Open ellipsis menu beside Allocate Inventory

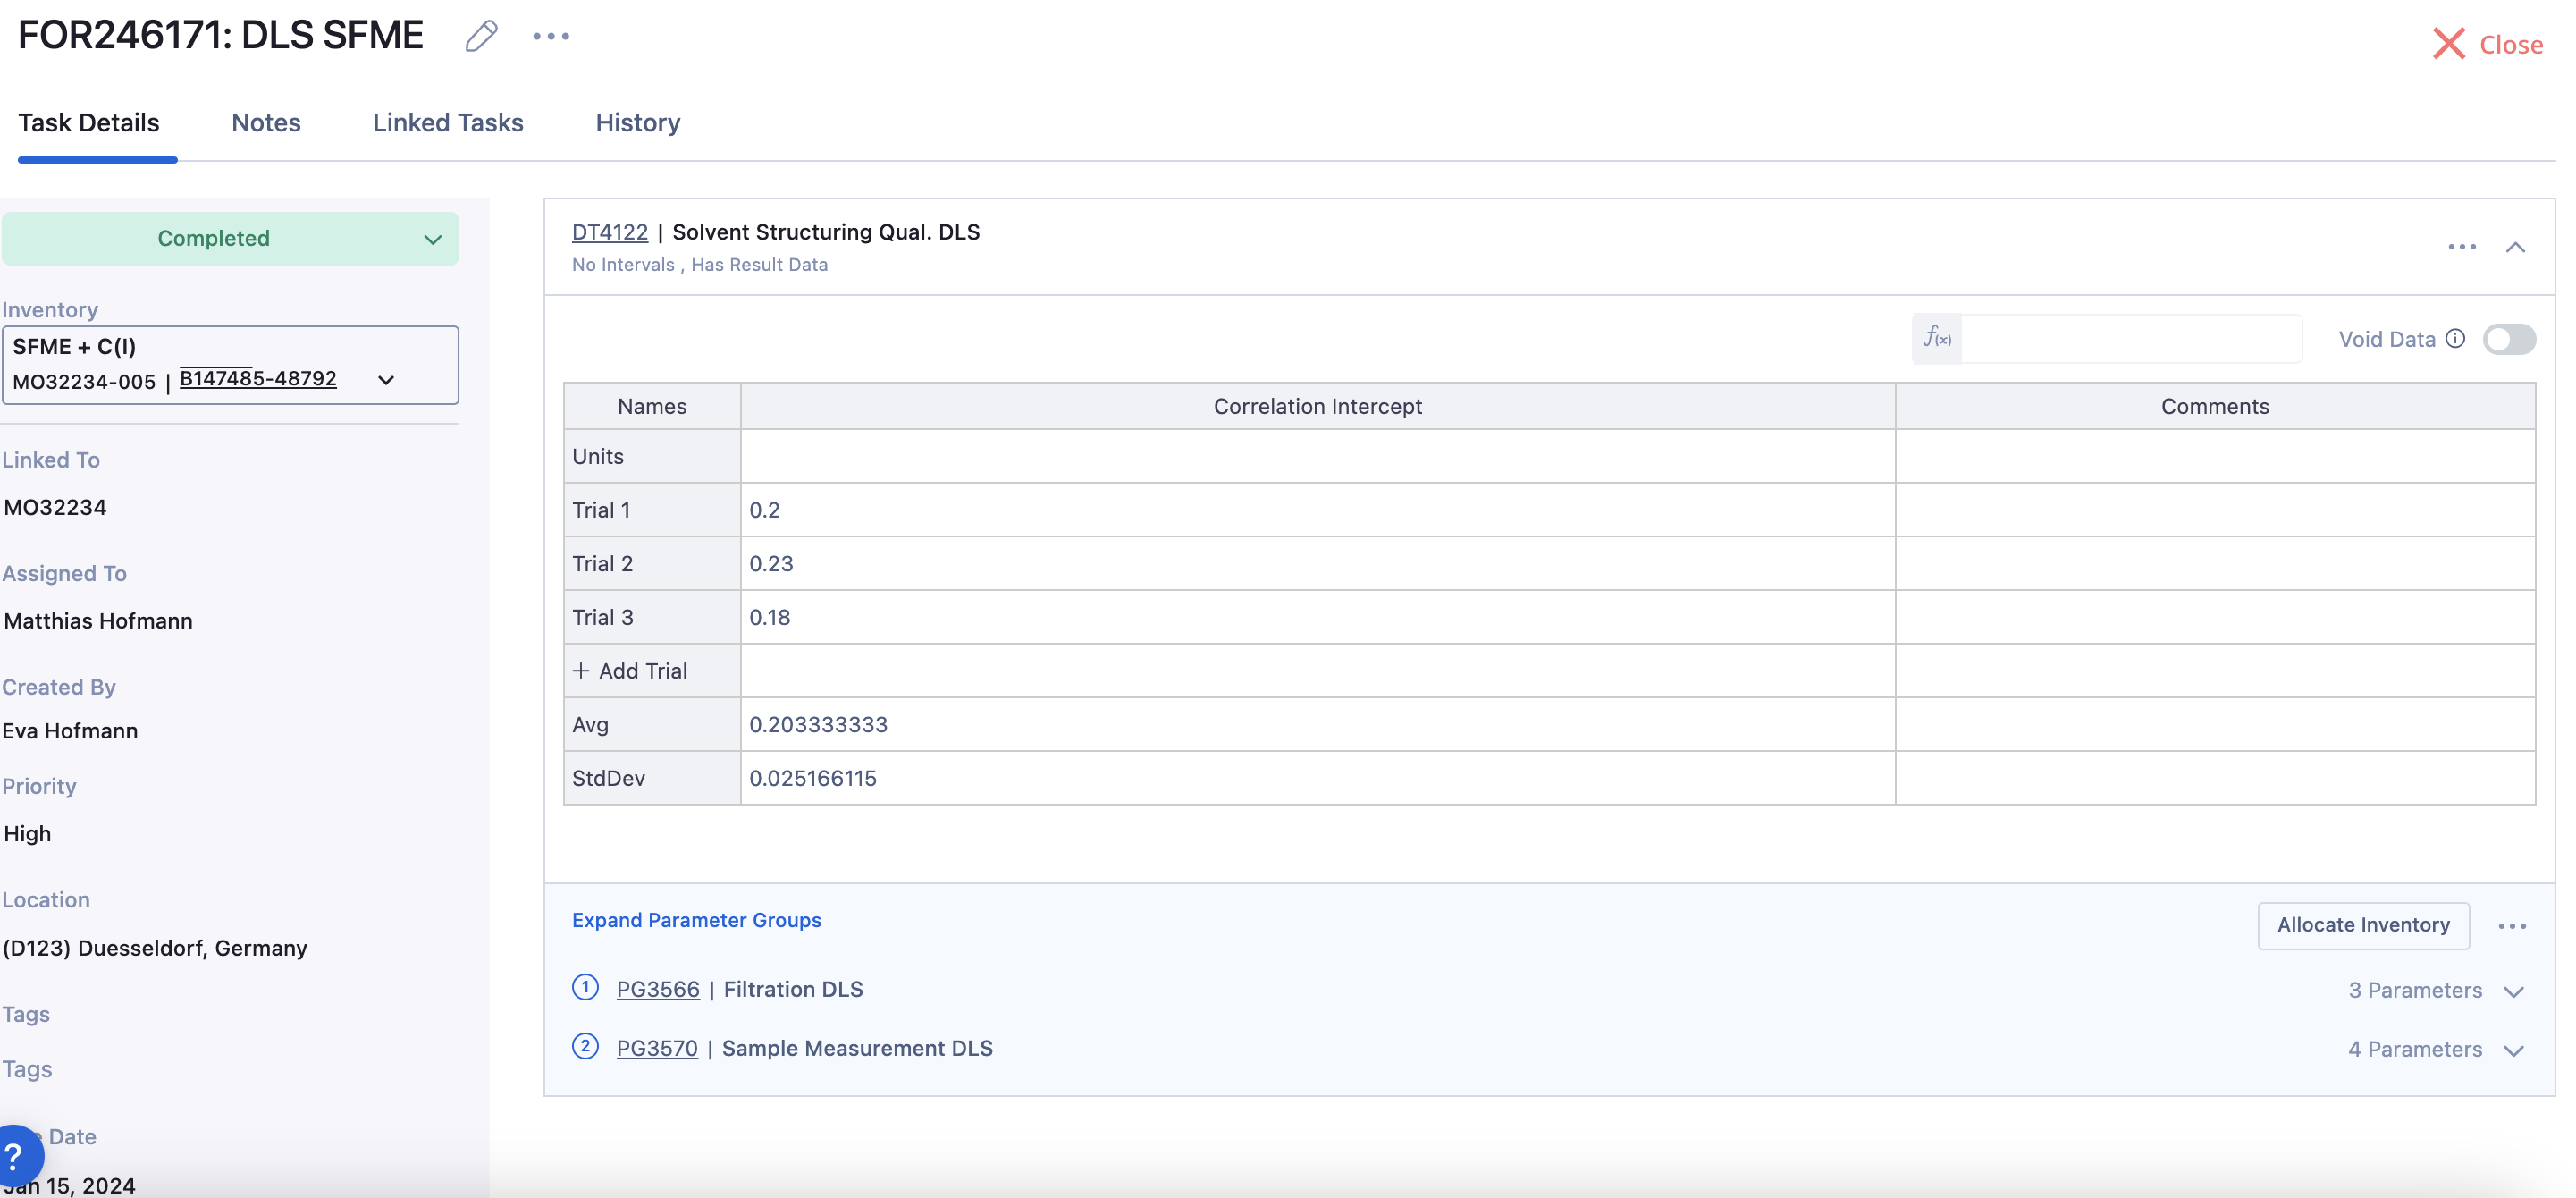coord(2511,926)
